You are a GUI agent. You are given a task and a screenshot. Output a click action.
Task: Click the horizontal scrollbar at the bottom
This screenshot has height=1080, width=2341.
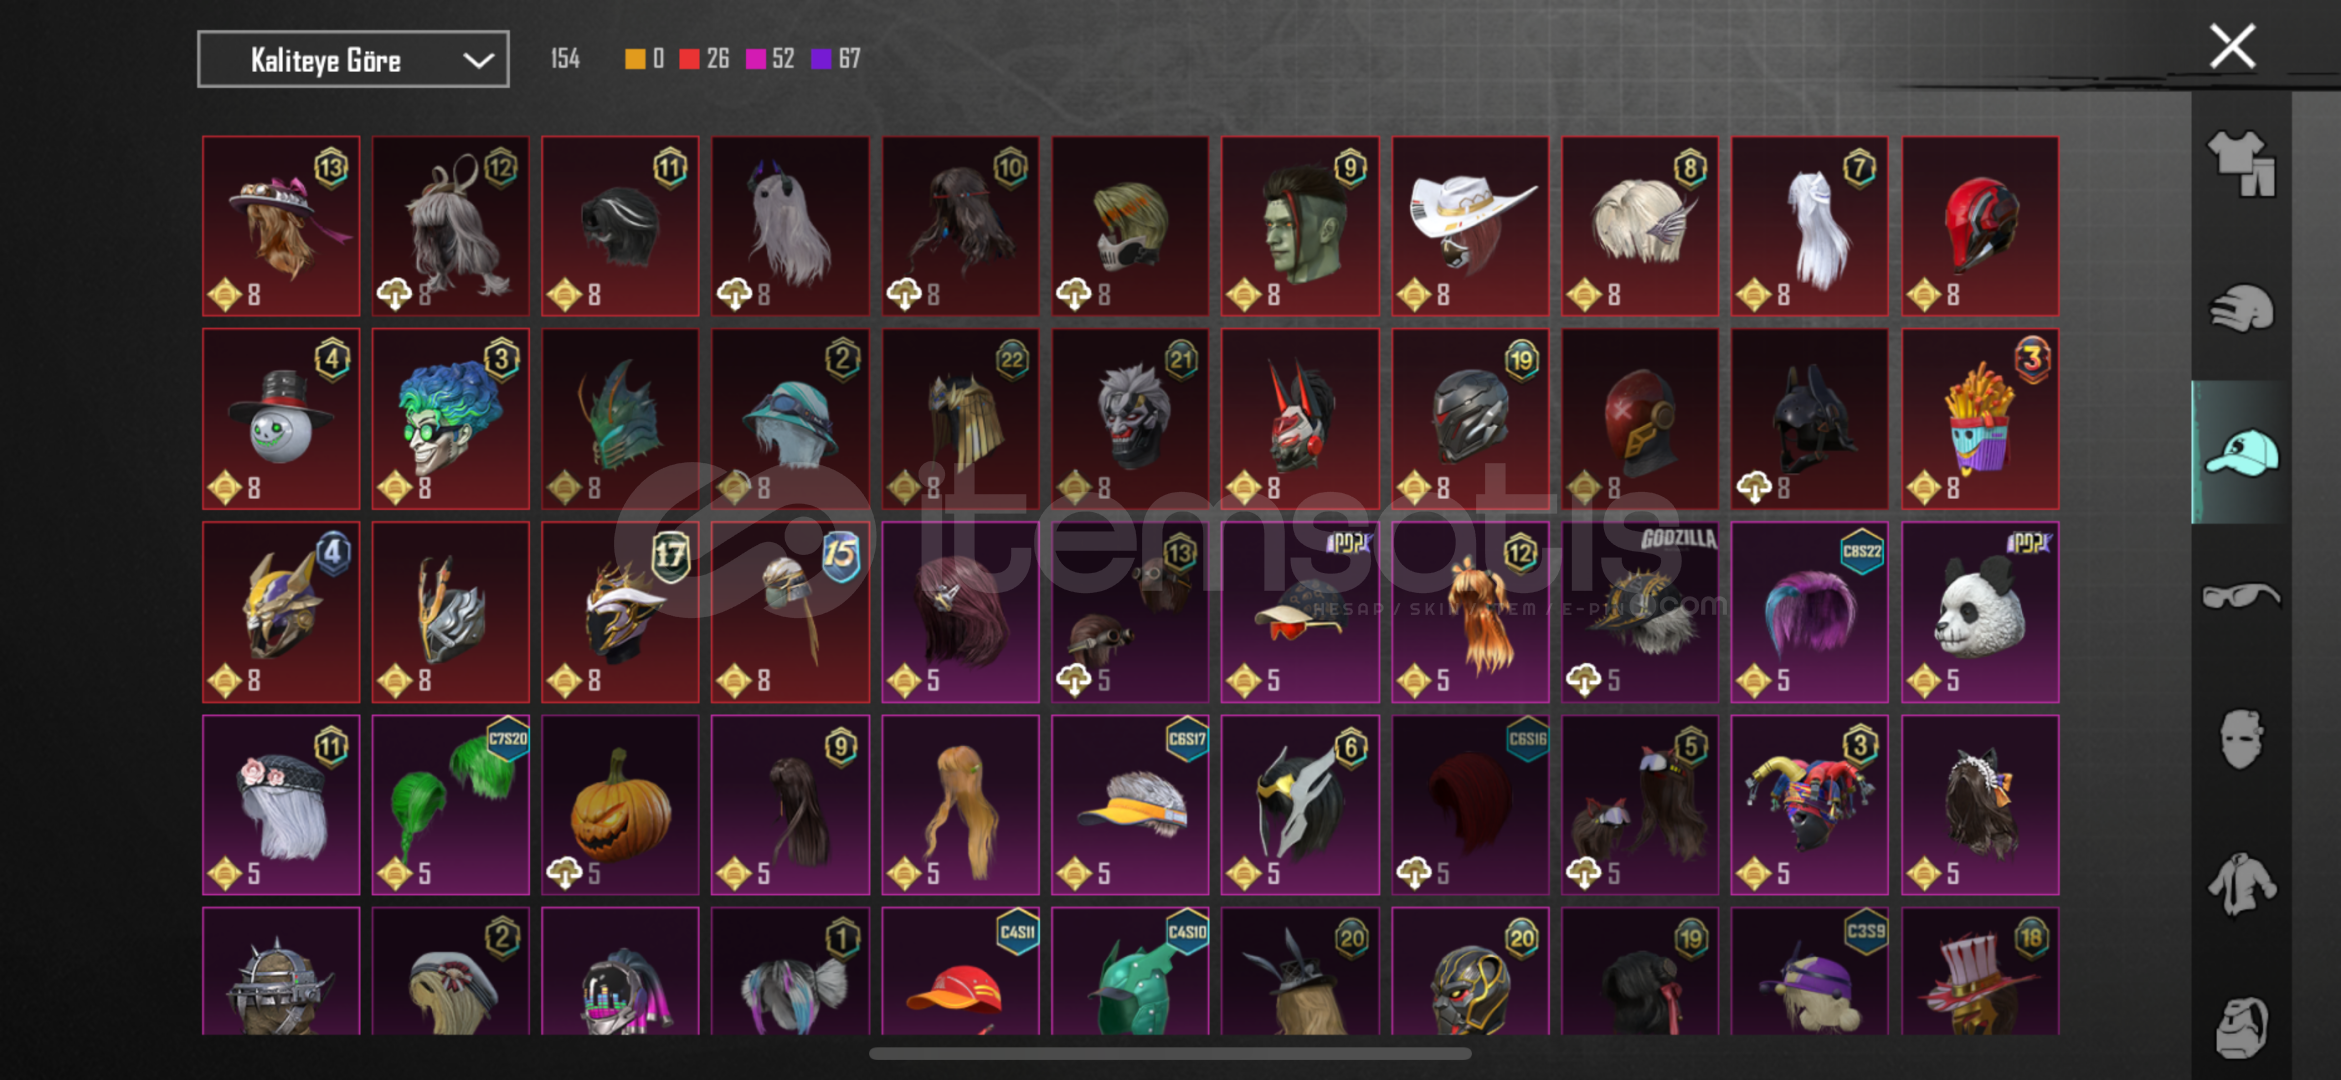pyautogui.click(x=1170, y=1053)
